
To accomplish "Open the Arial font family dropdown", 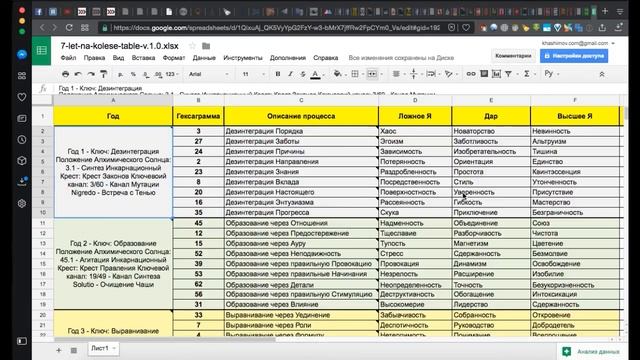I will coord(208,74).
